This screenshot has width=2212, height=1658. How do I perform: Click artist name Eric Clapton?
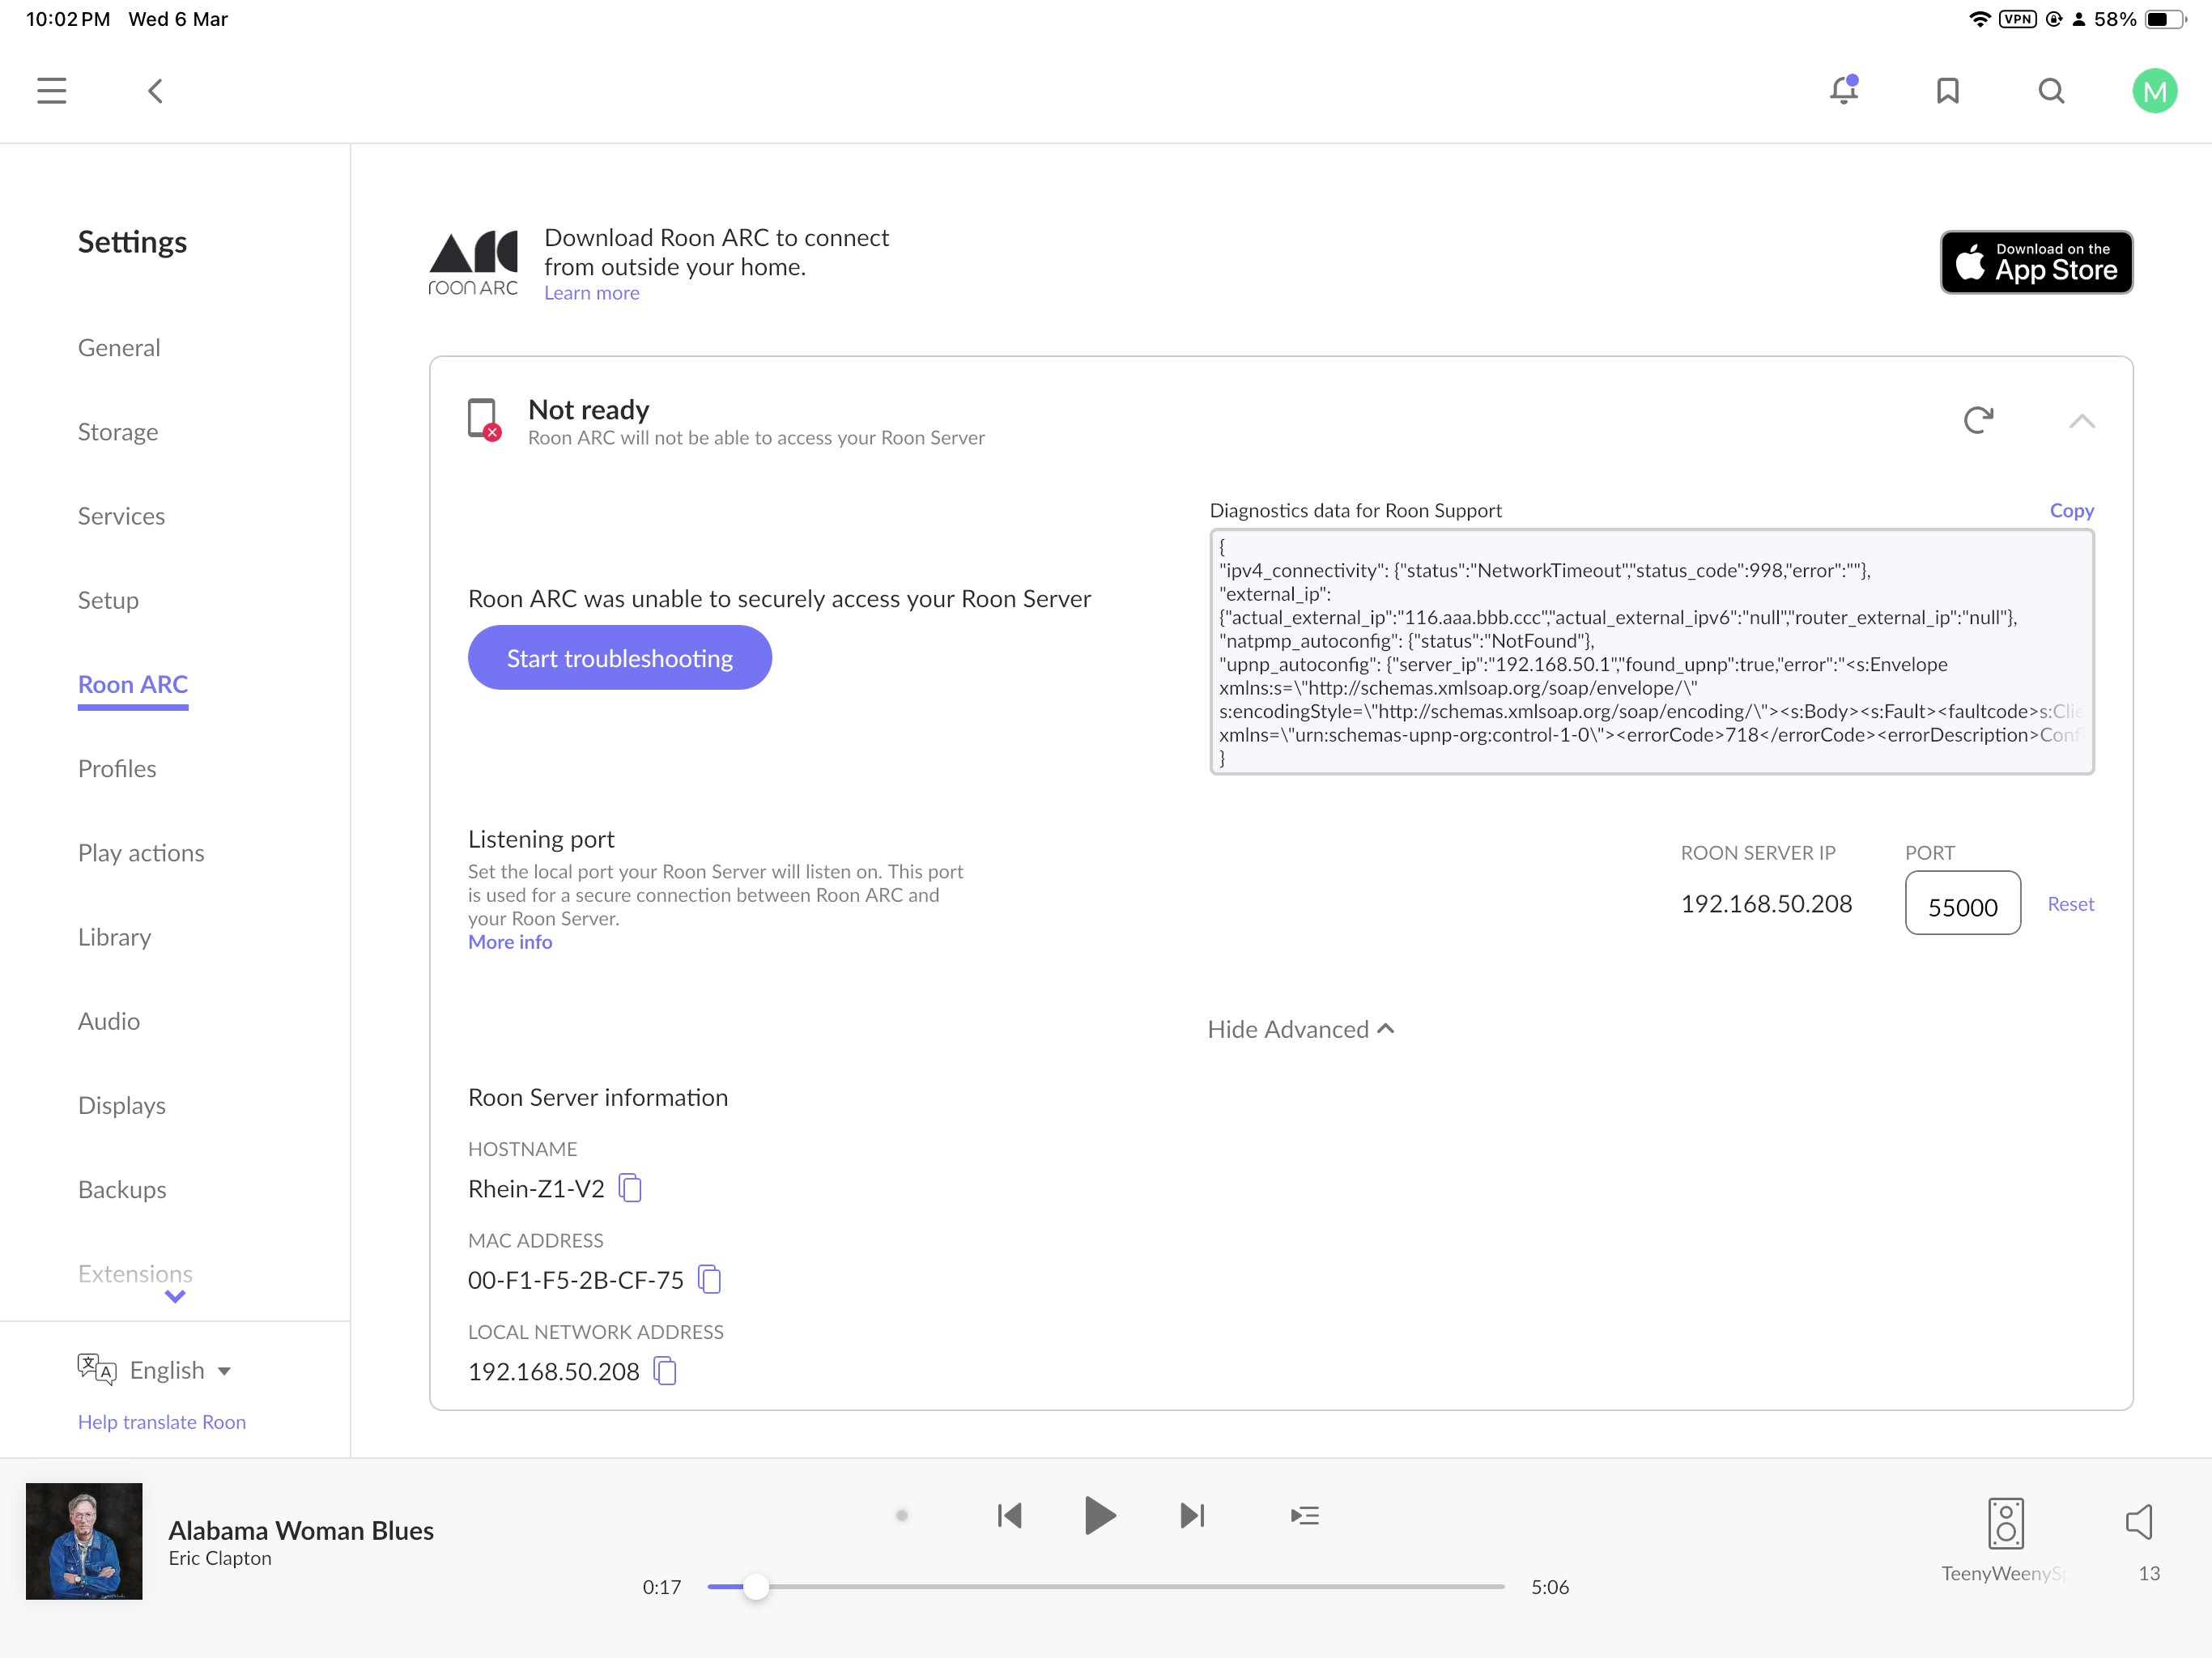coord(220,1558)
